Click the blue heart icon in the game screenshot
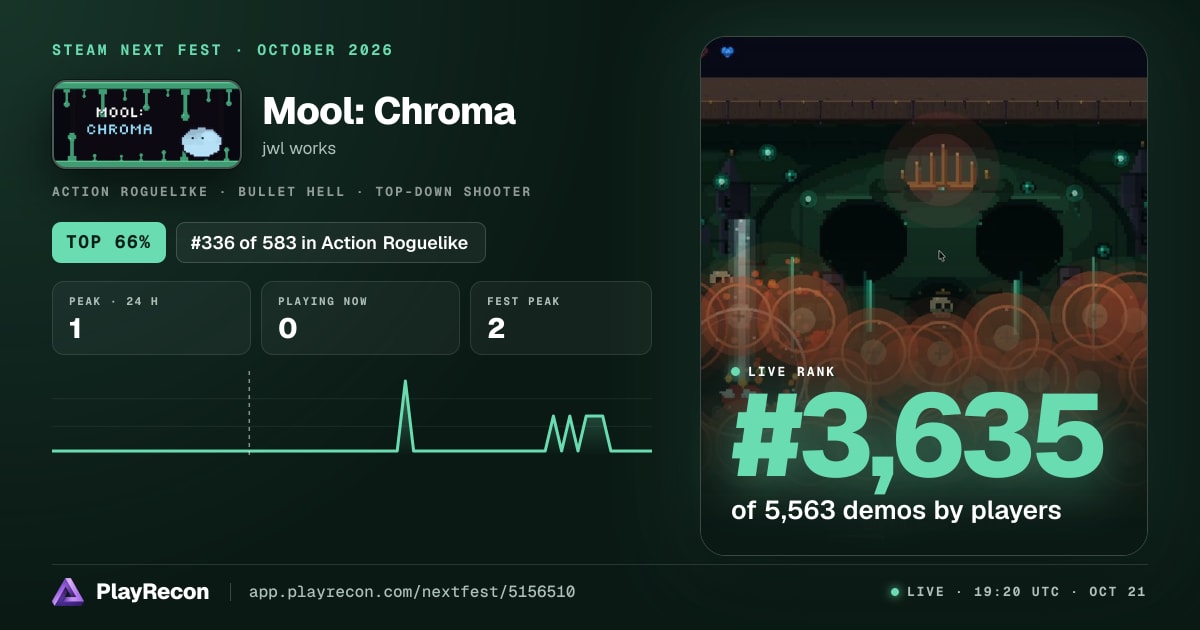This screenshot has height=630, width=1200. 727,52
